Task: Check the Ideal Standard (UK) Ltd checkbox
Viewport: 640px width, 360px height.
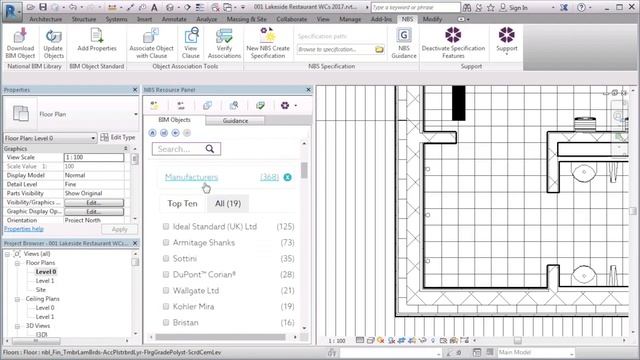Action: point(166,226)
